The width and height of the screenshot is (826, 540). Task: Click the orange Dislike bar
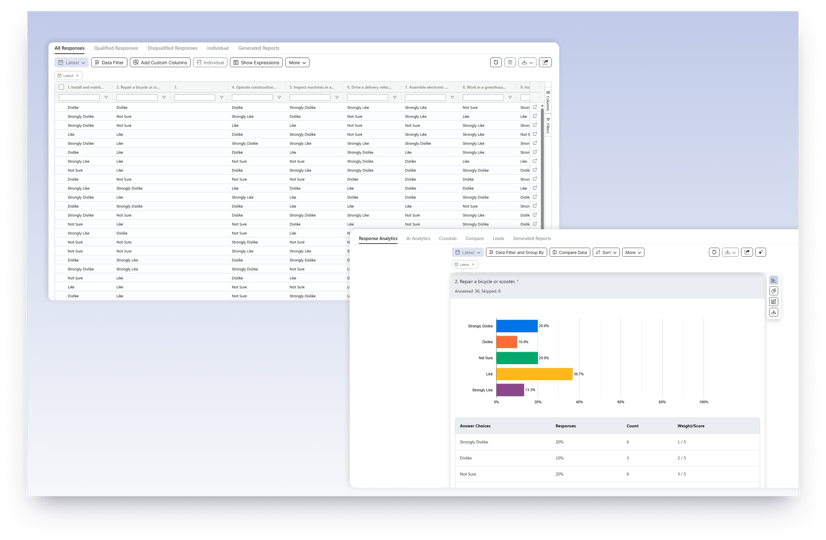507,342
